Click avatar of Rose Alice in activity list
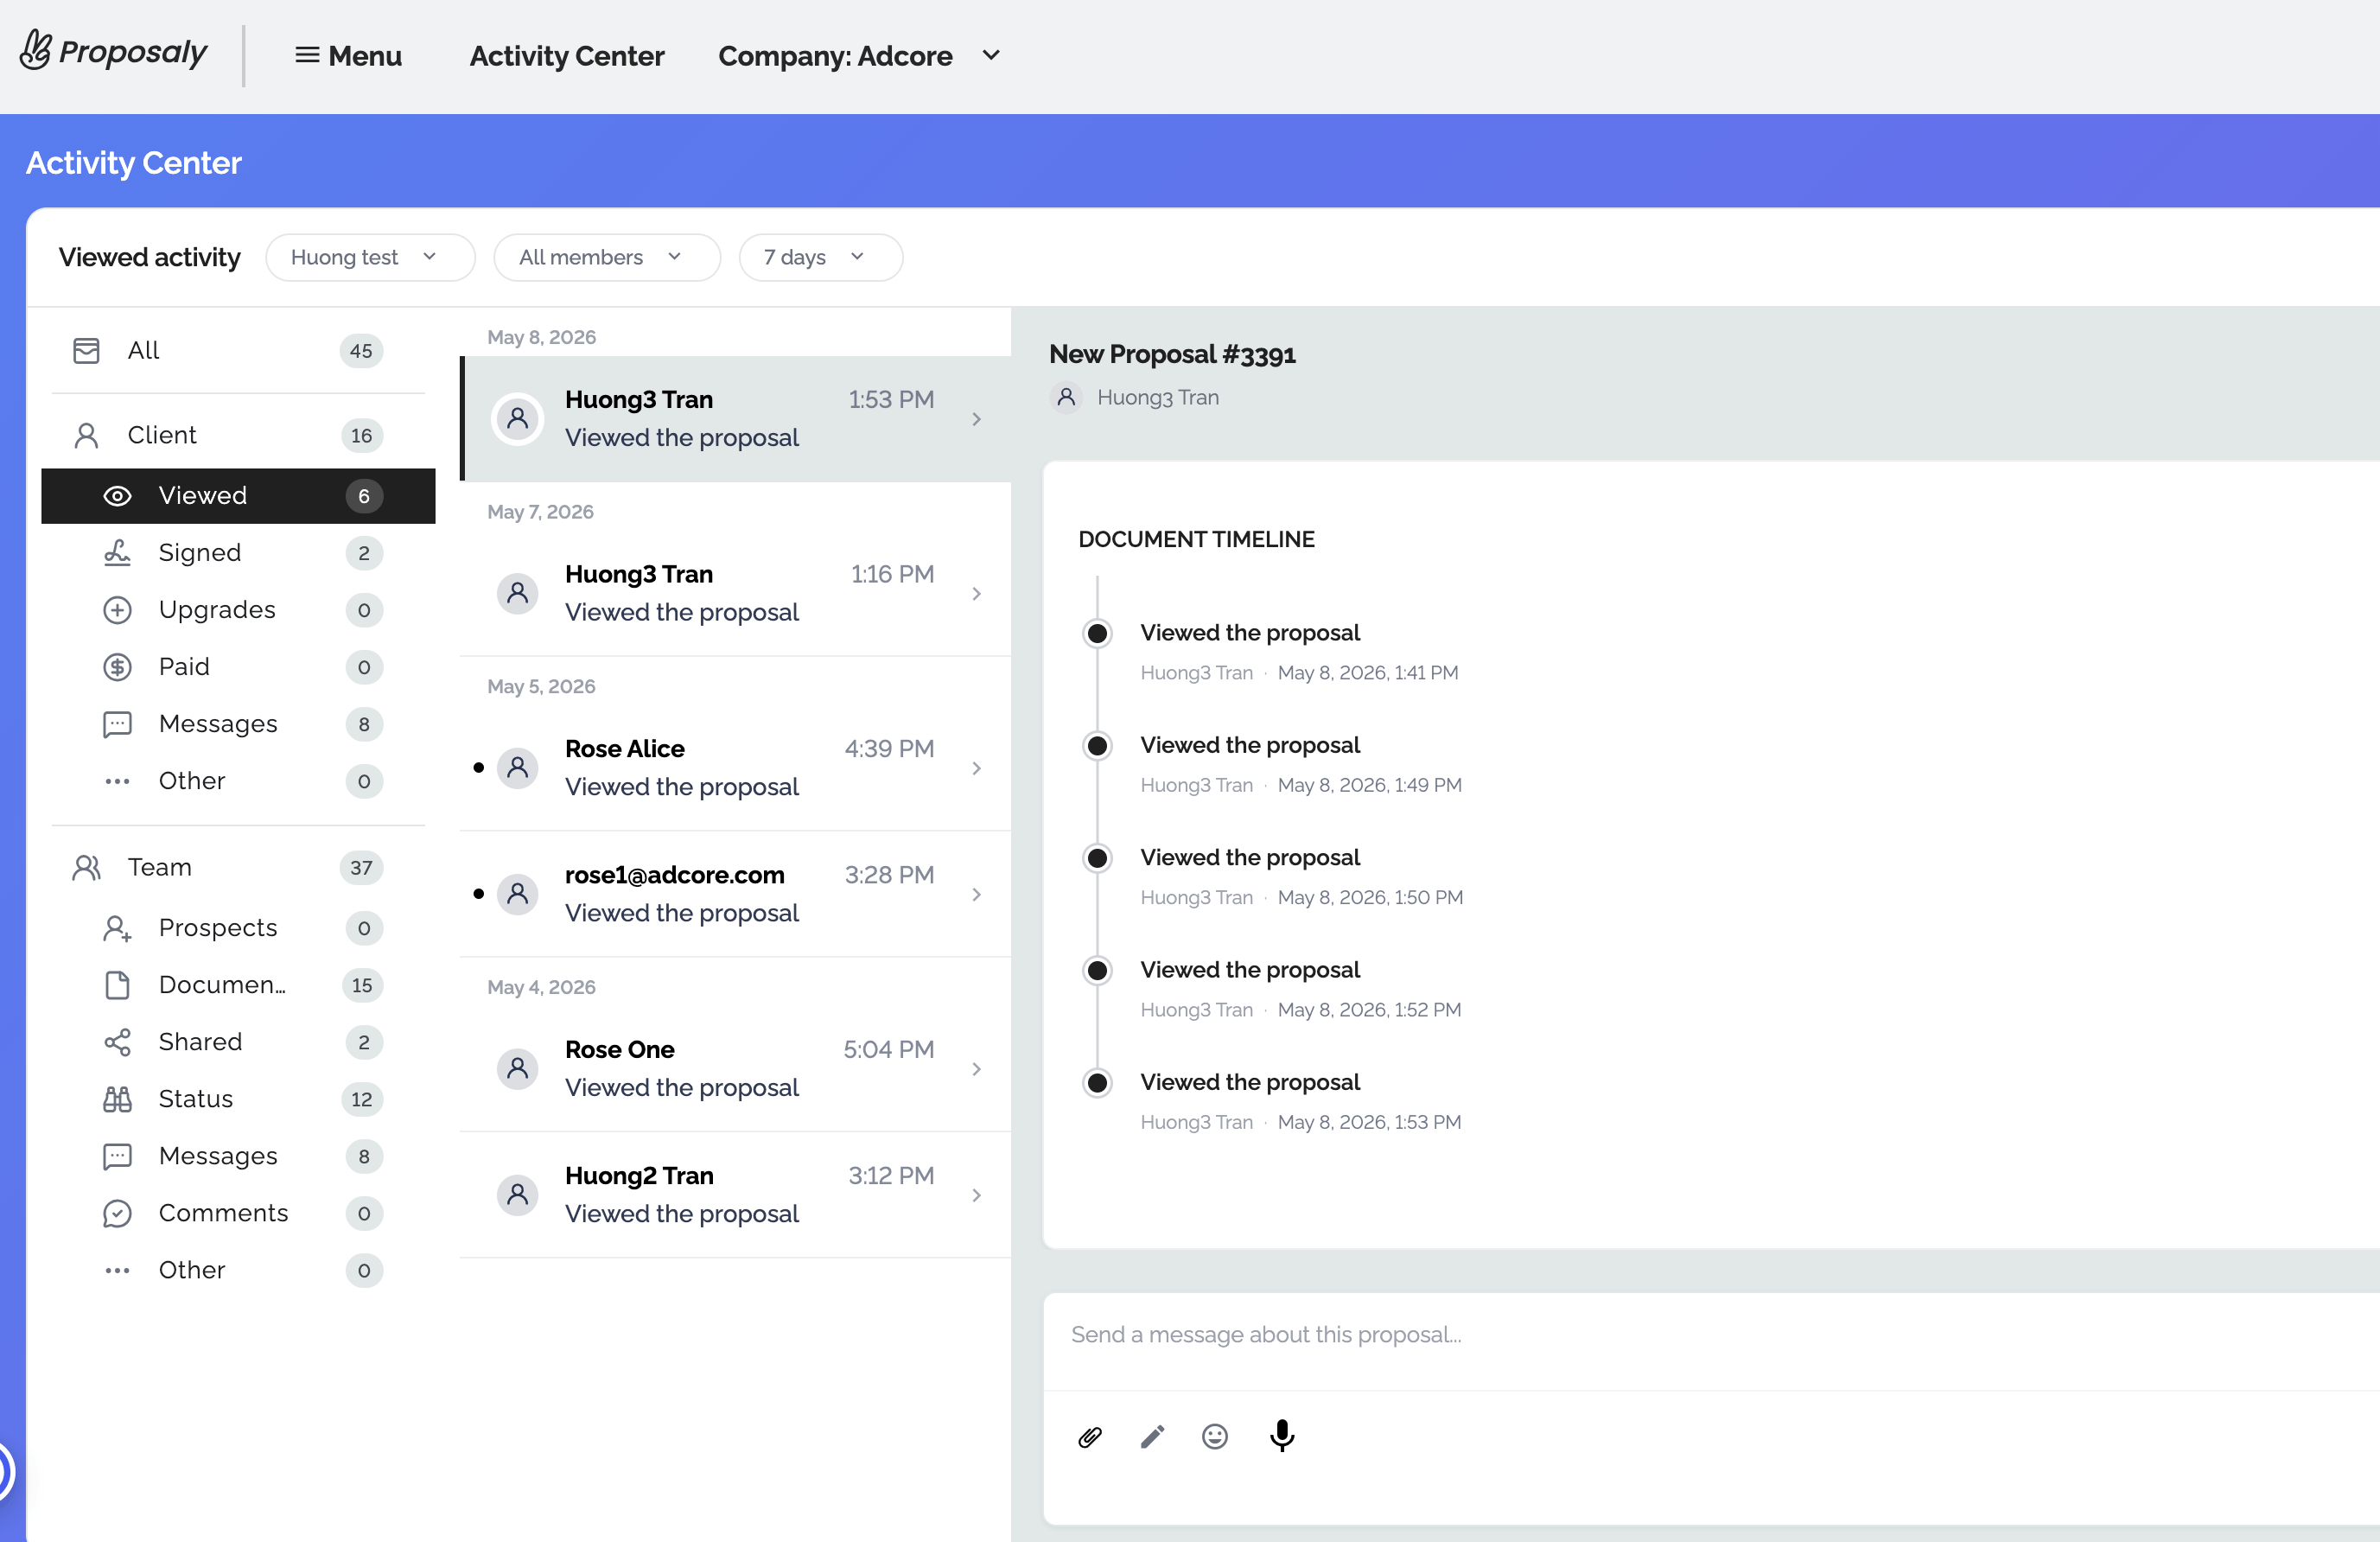The width and height of the screenshot is (2380, 1542). click(x=518, y=768)
